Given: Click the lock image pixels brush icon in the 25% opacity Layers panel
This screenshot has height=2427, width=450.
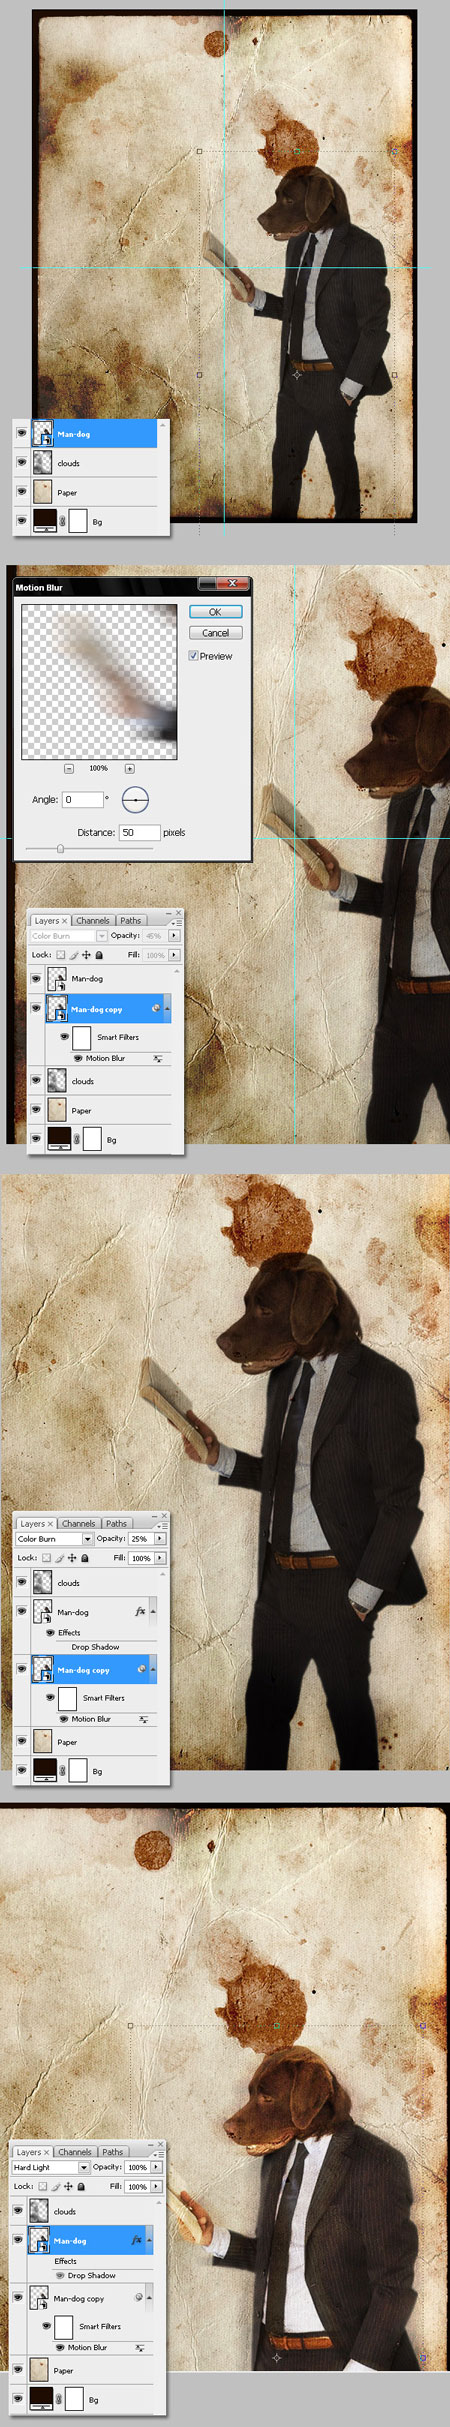Looking at the screenshot, I should (x=59, y=1558).
